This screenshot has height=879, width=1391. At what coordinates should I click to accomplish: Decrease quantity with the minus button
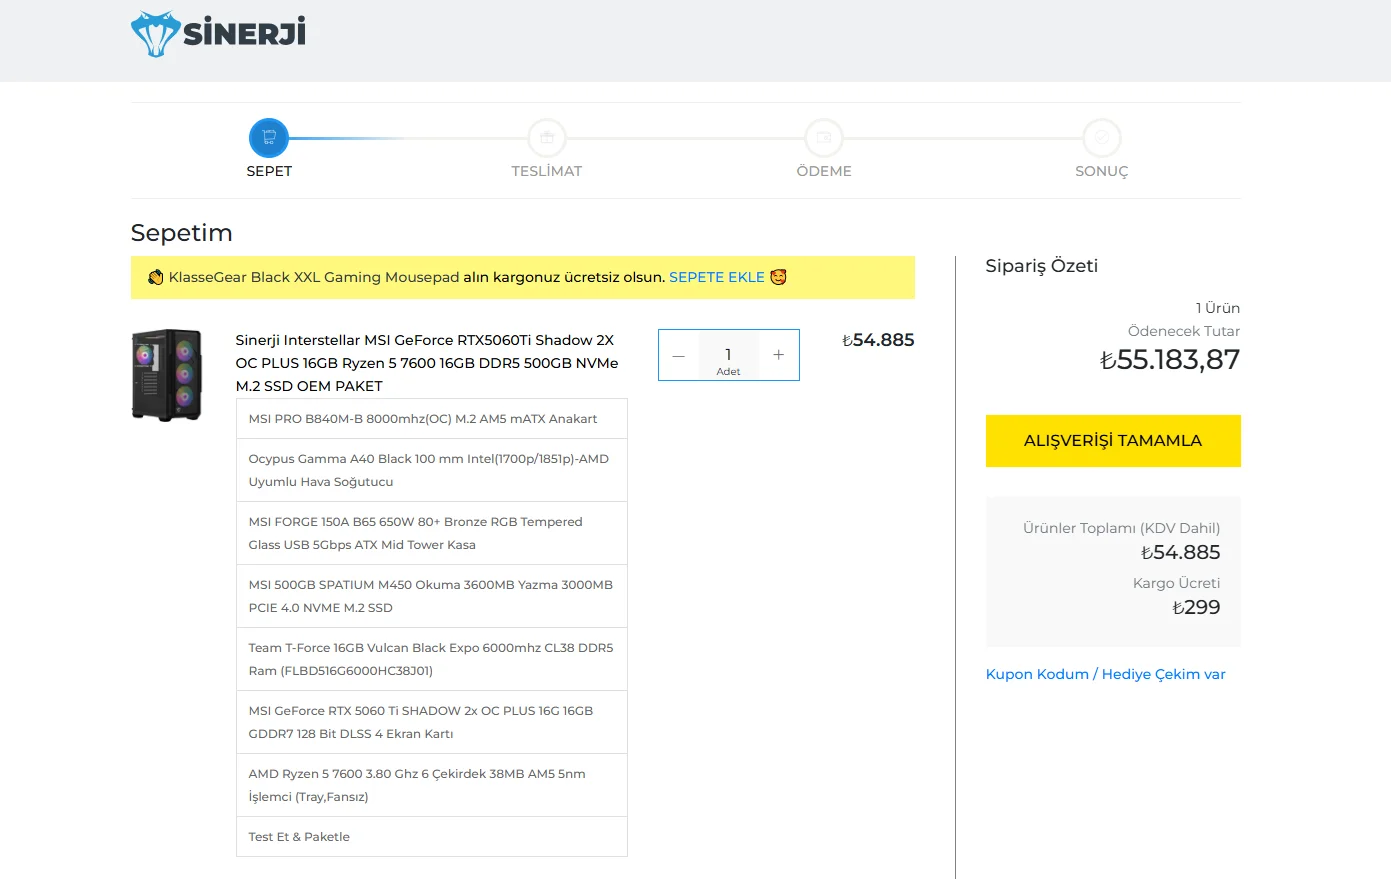coord(679,355)
